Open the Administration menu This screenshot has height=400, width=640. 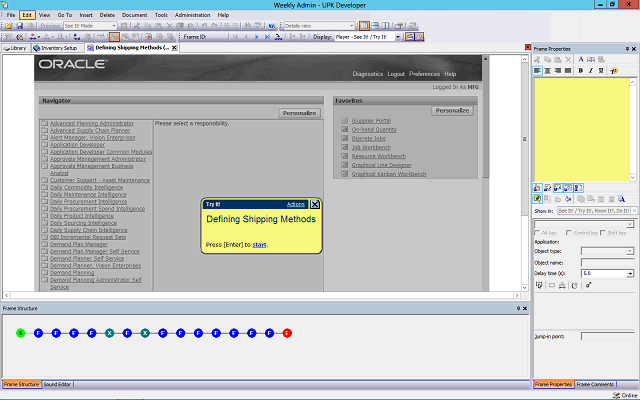point(192,15)
